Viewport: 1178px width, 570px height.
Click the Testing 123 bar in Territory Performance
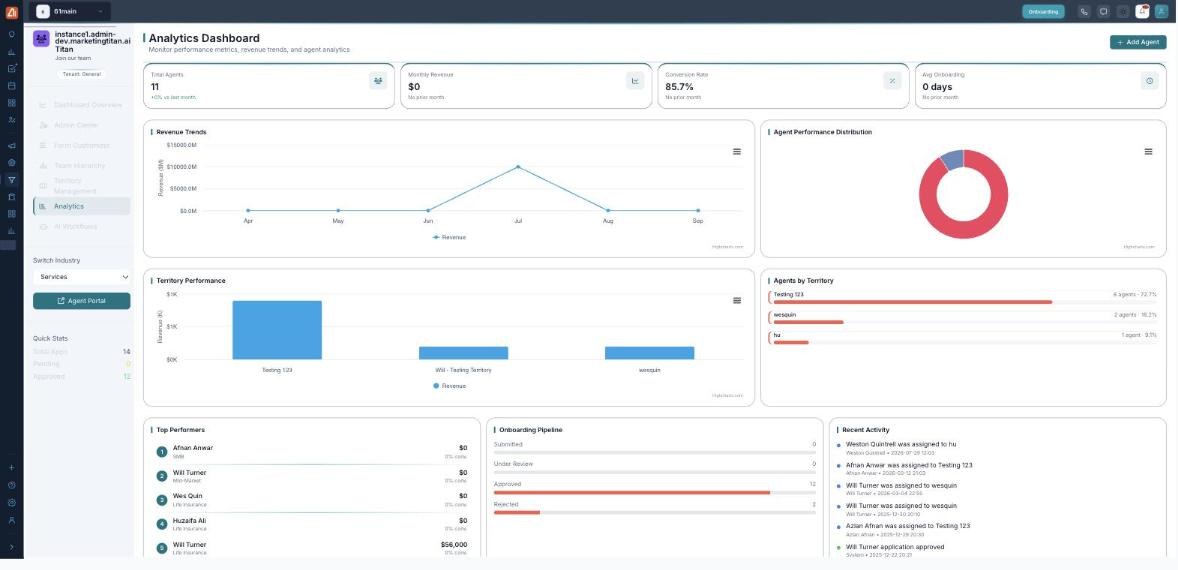pyautogui.click(x=277, y=330)
